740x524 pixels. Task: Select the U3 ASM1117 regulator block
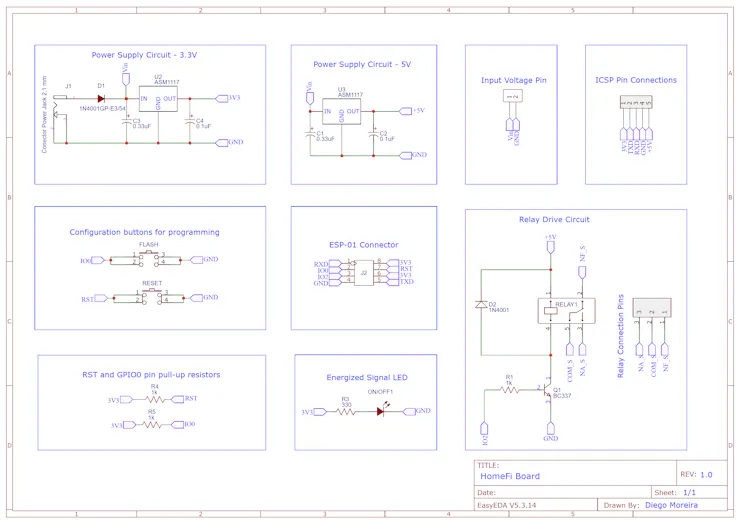(x=342, y=111)
